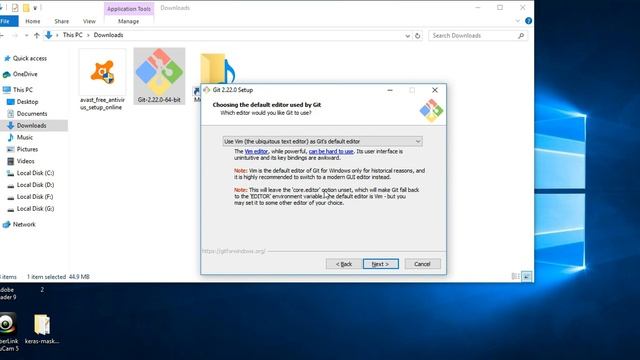Click the Back button in Git Setup
Screen dimensions: 640x360
344,264
